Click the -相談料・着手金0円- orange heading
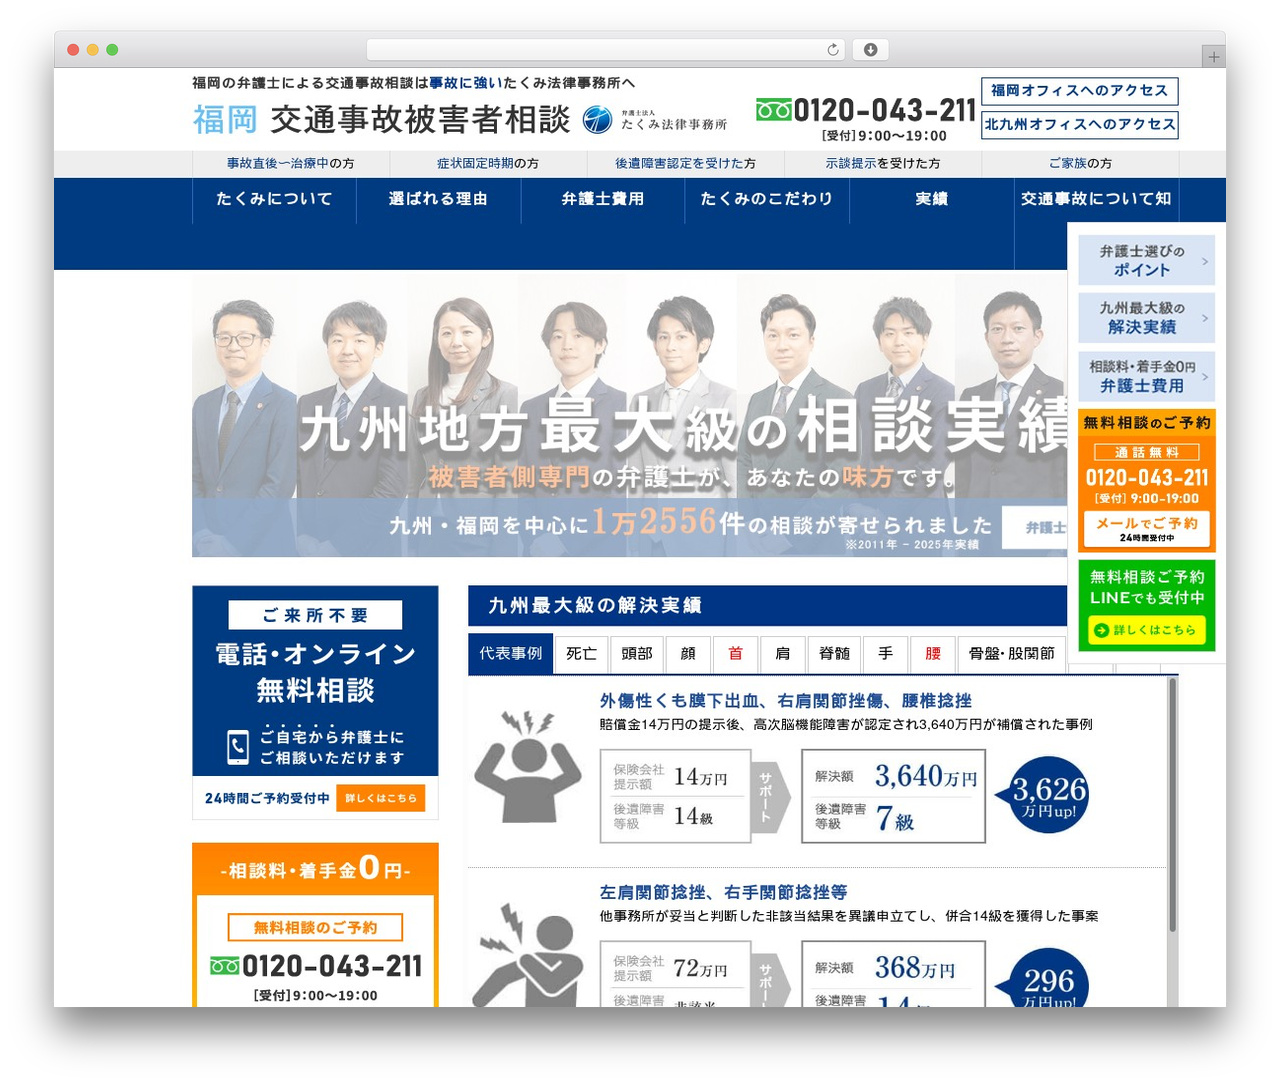 point(315,868)
